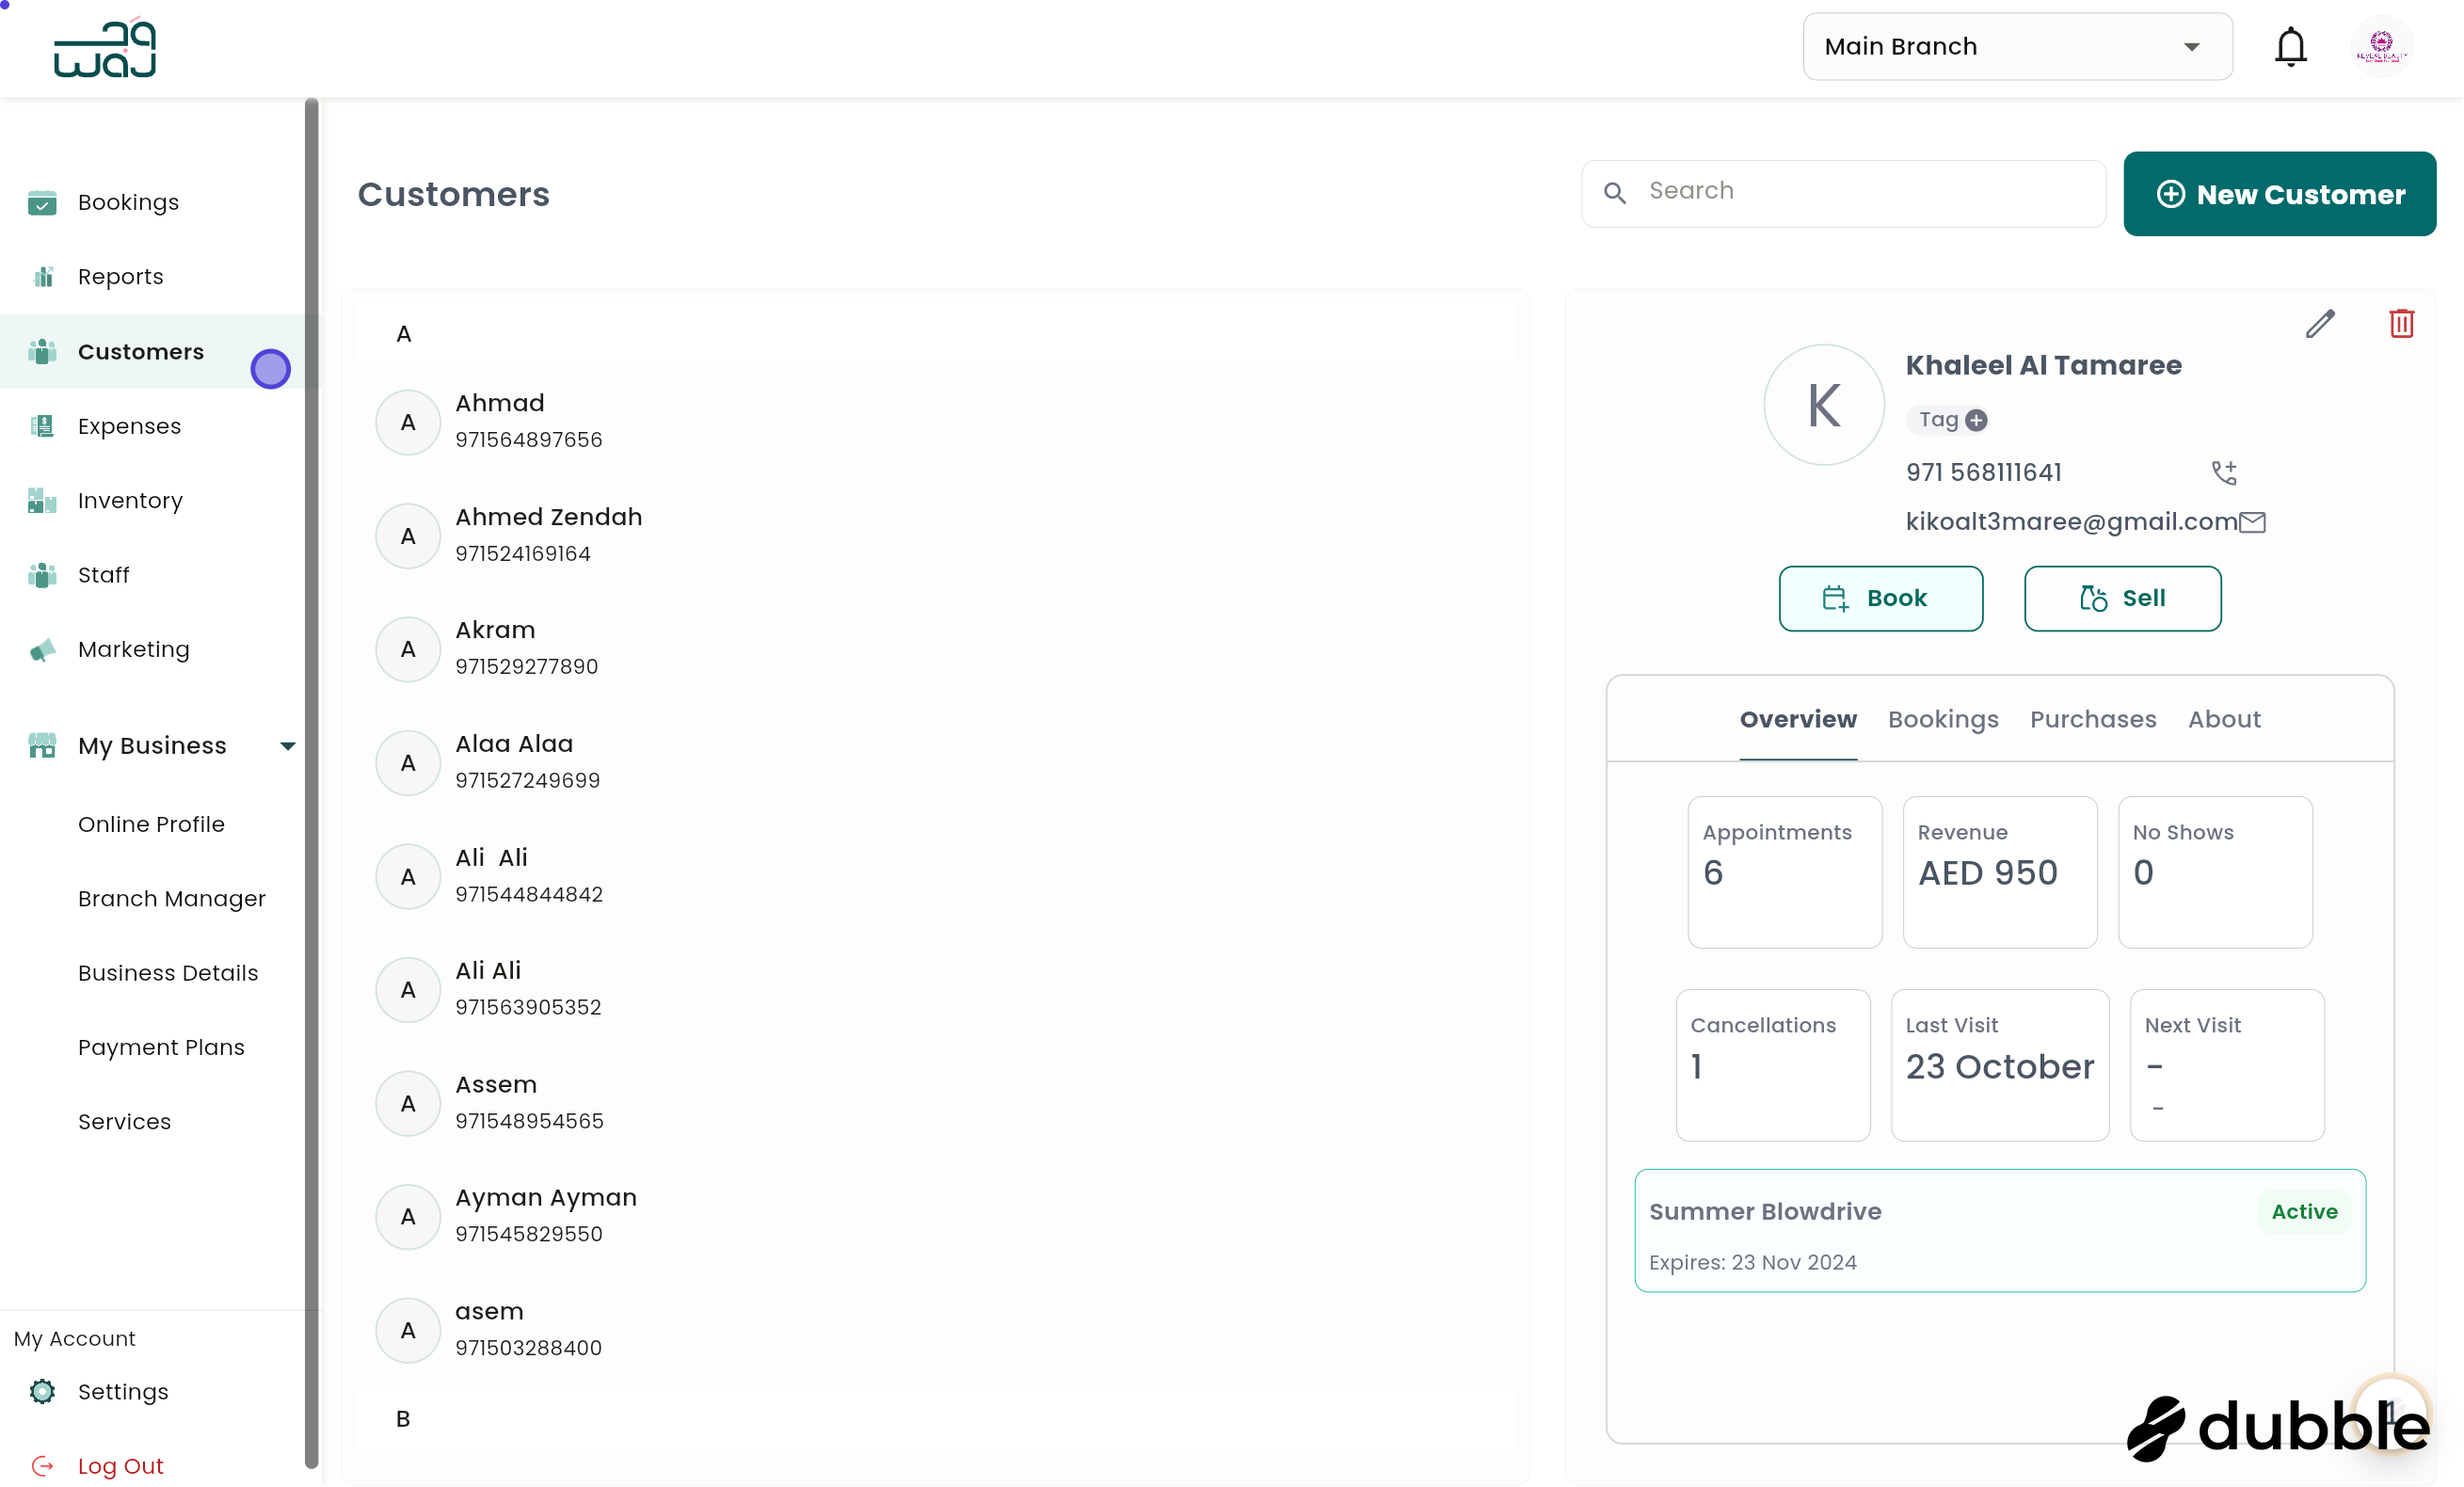Open the Bookings section in the sidebar

[127, 202]
